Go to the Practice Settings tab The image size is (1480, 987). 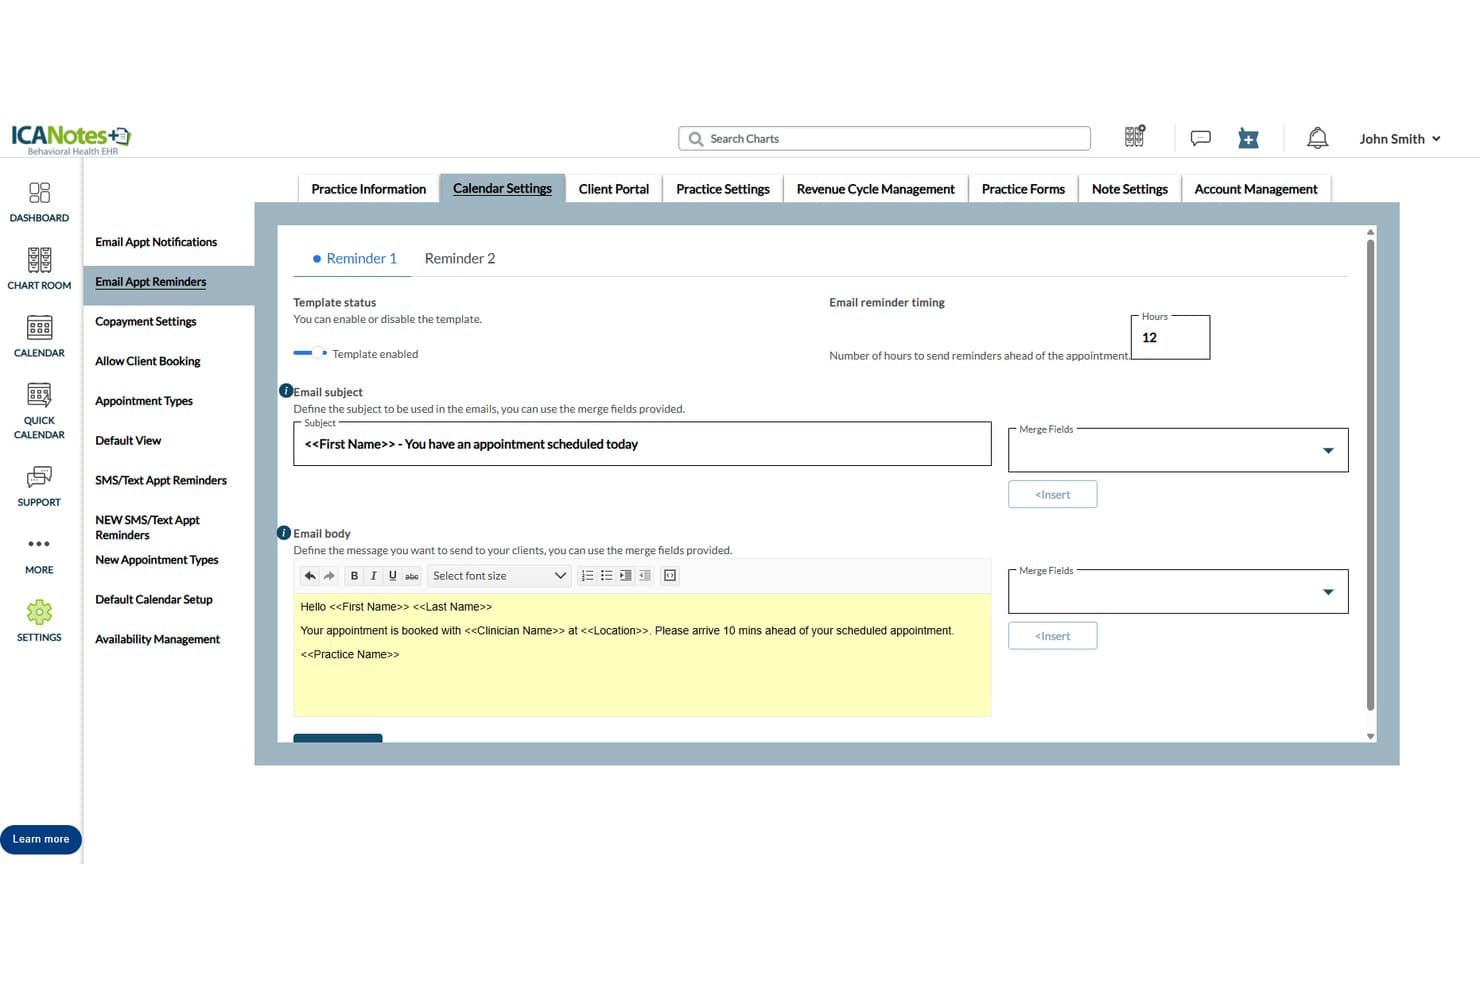pyautogui.click(x=723, y=189)
